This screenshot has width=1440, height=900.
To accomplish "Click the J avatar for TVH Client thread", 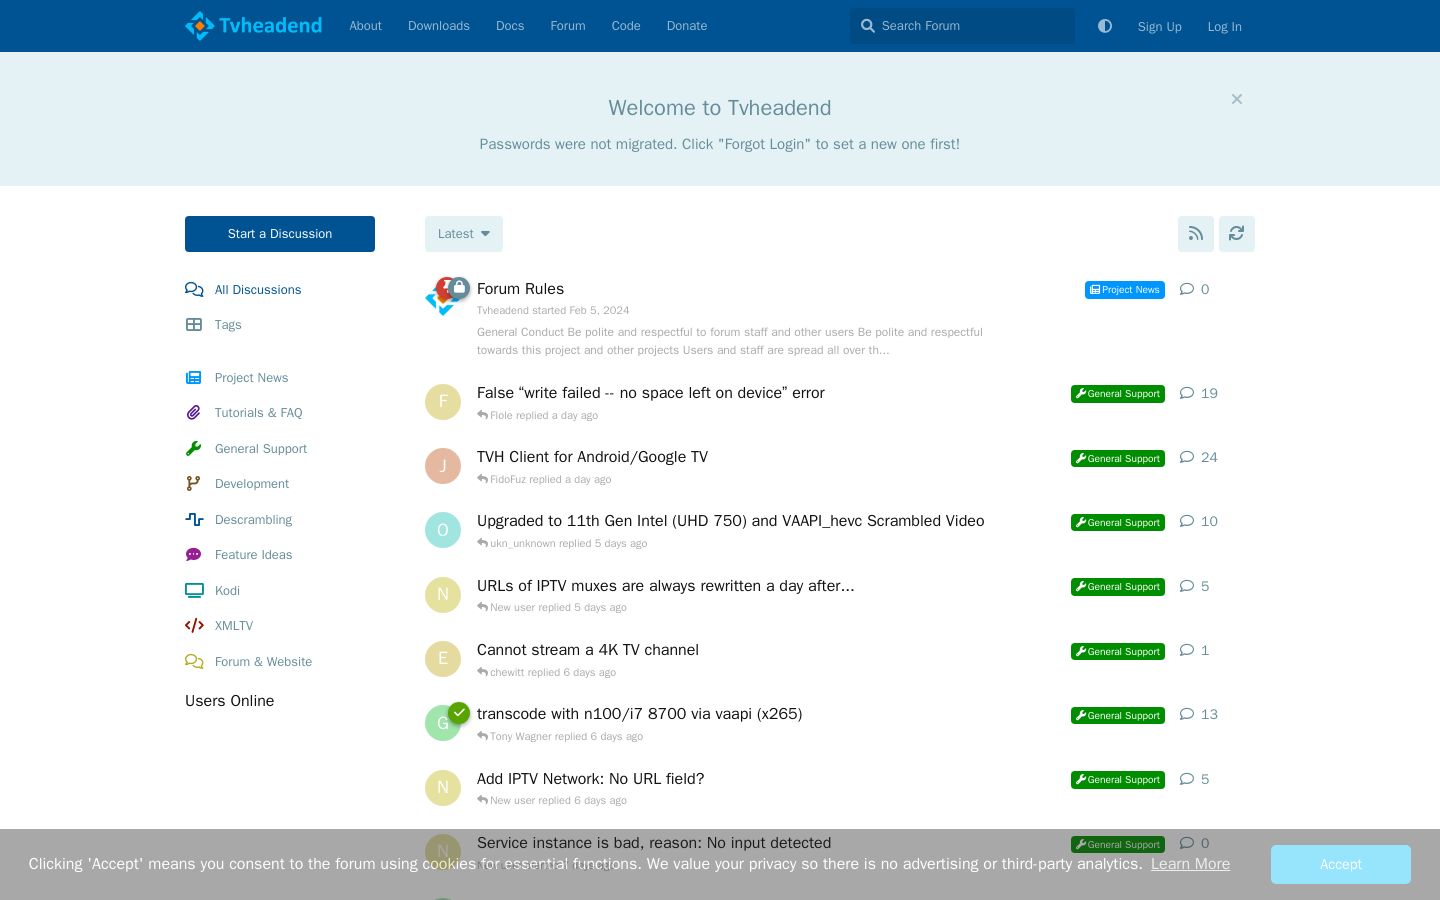I will pos(443,466).
